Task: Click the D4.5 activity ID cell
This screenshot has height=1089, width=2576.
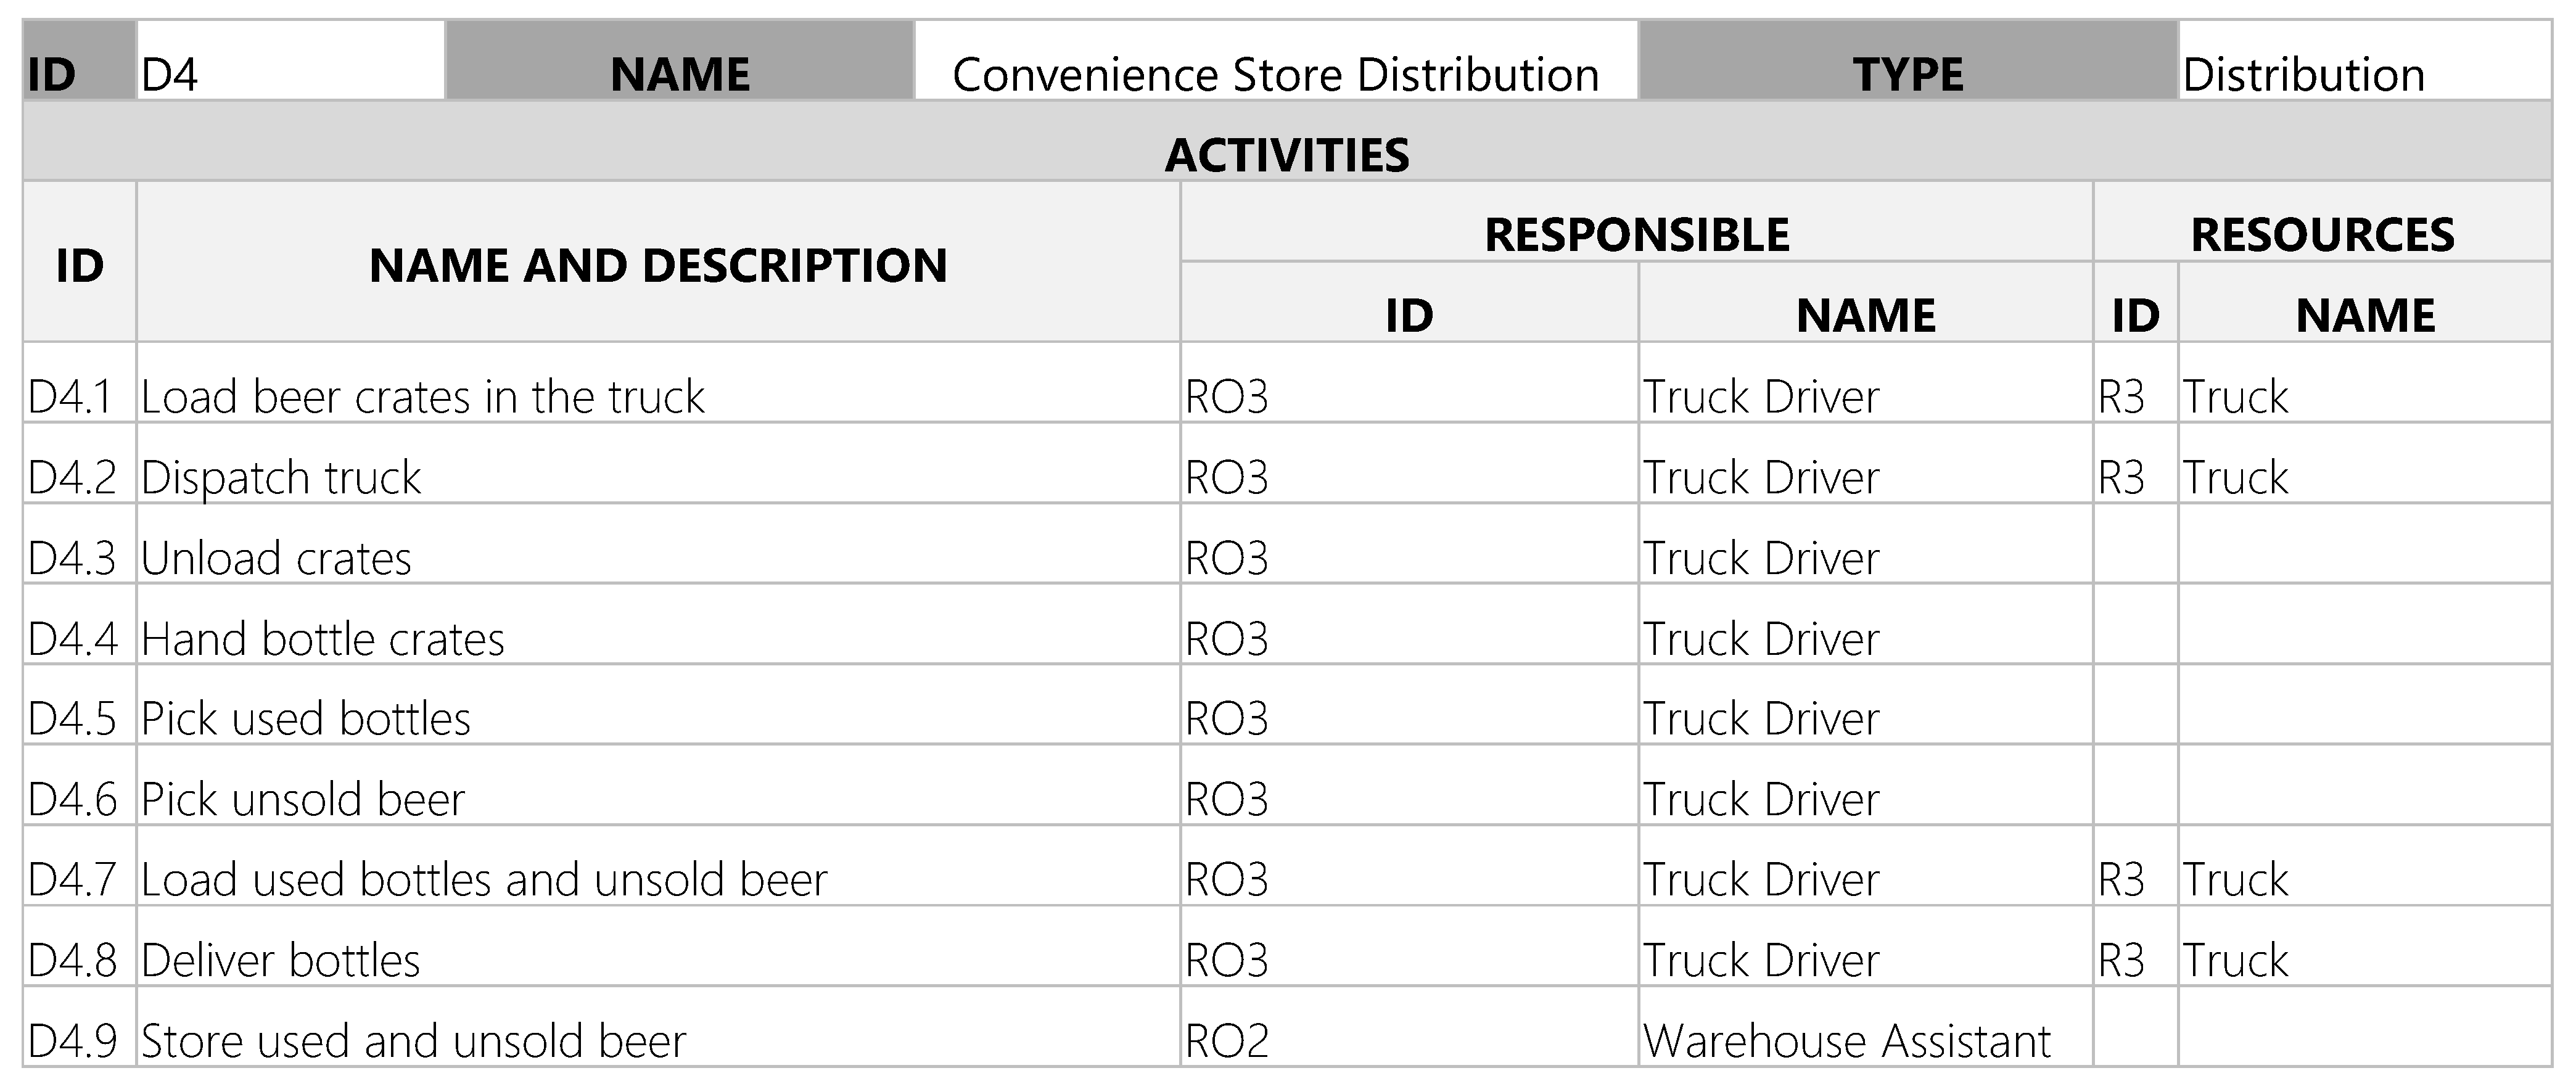Action: tap(73, 718)
